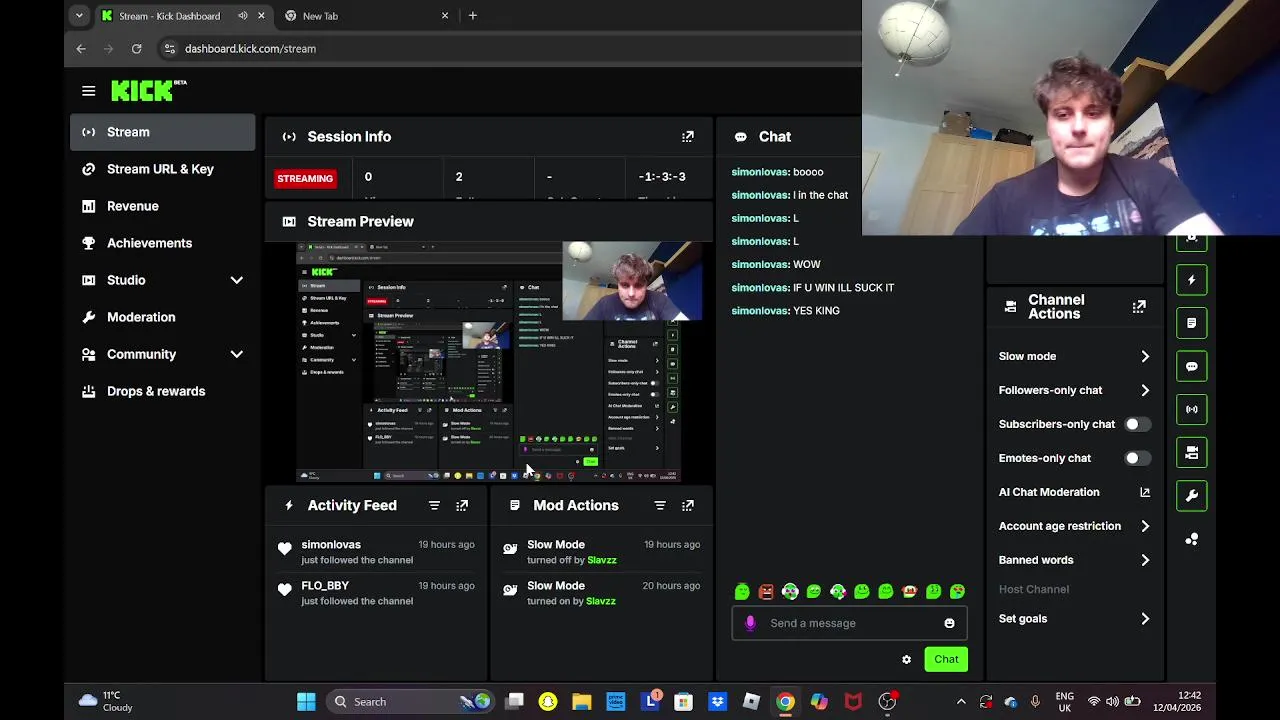Click the document icon in right sidebar
Image resolution: width=1280 pixels, height=720 pixels.
(x=1192, y=324)
